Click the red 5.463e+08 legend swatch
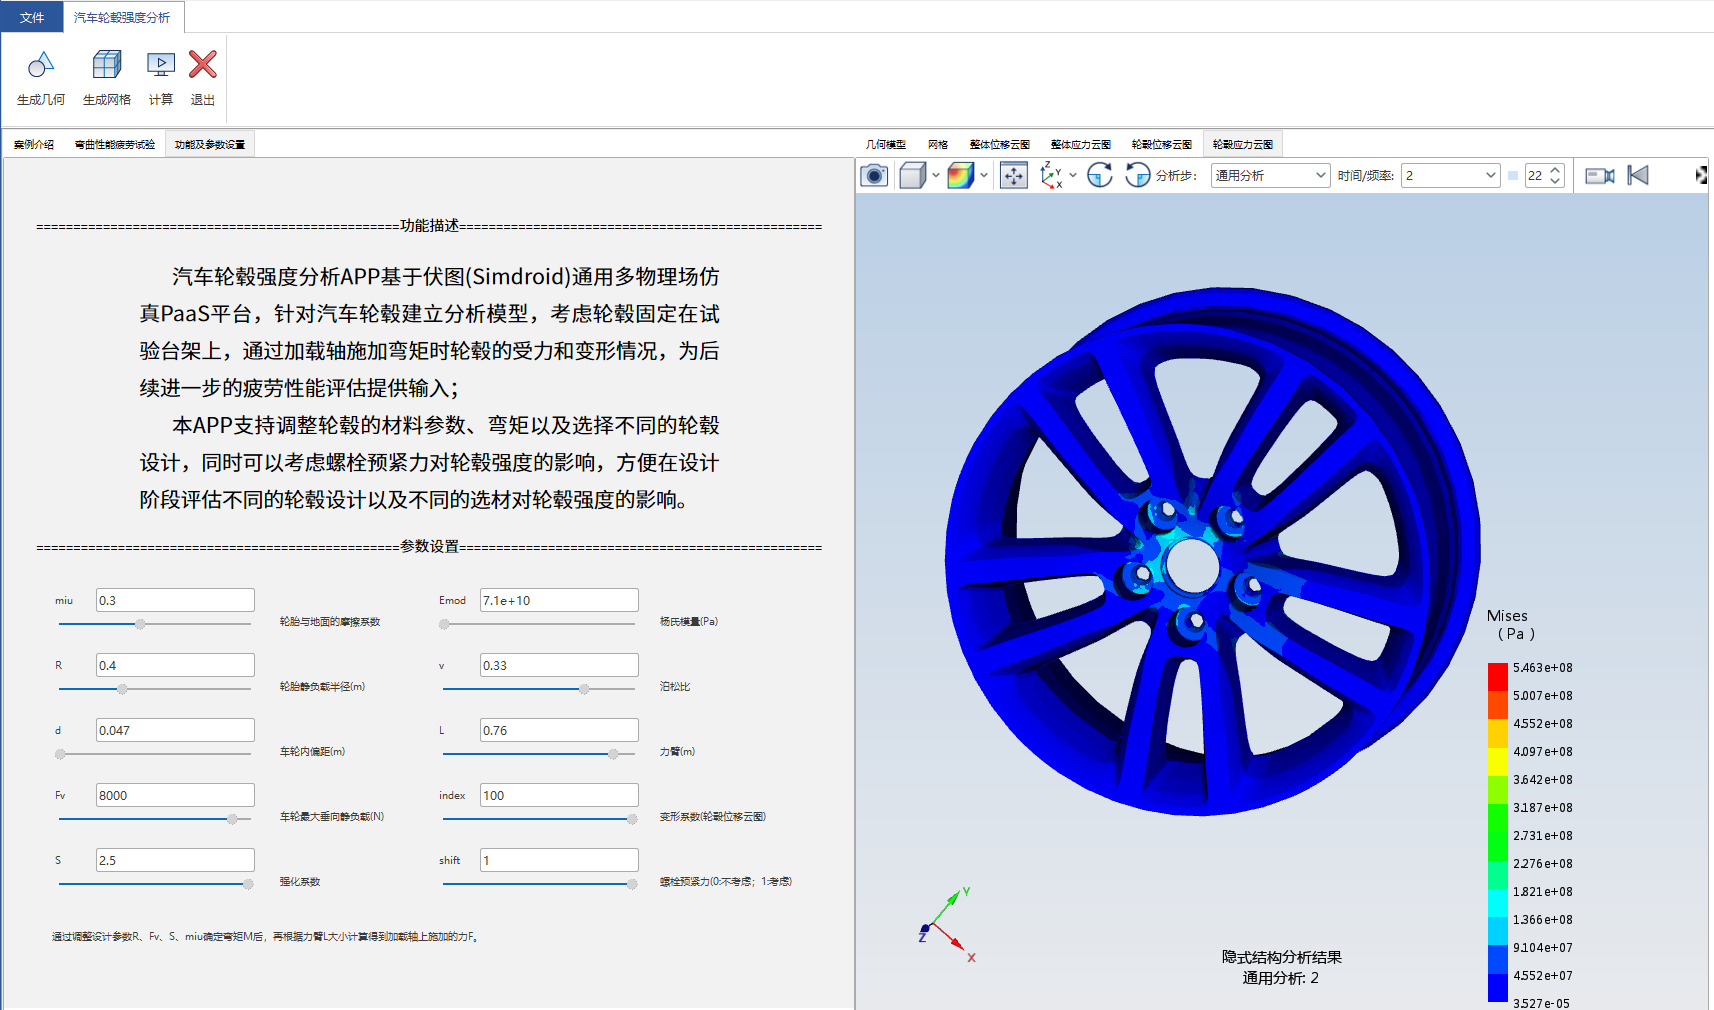The width and height of the screenshot is (1714, 1010). point(1497,676)
